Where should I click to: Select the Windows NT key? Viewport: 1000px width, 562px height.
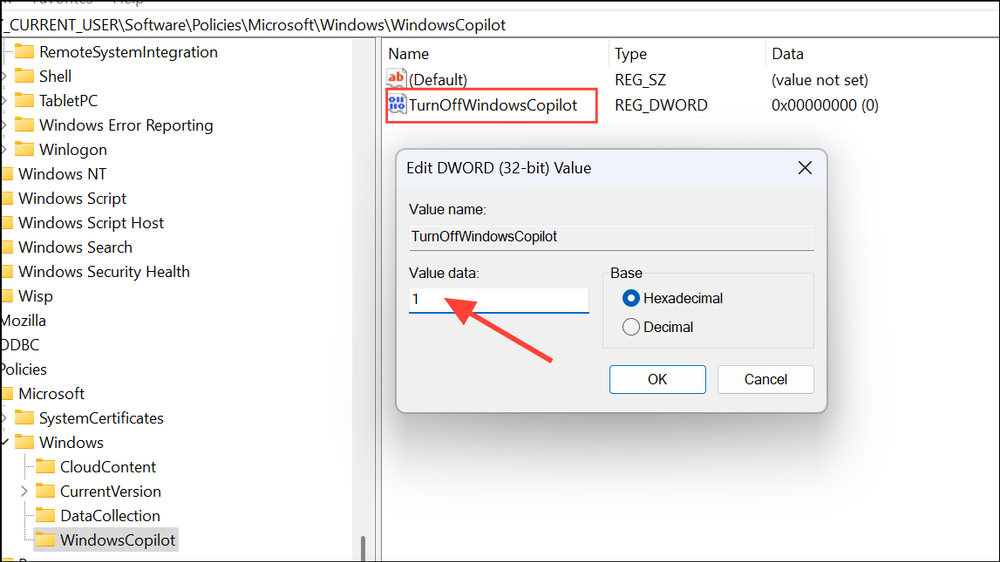click(x=62, y=174)
